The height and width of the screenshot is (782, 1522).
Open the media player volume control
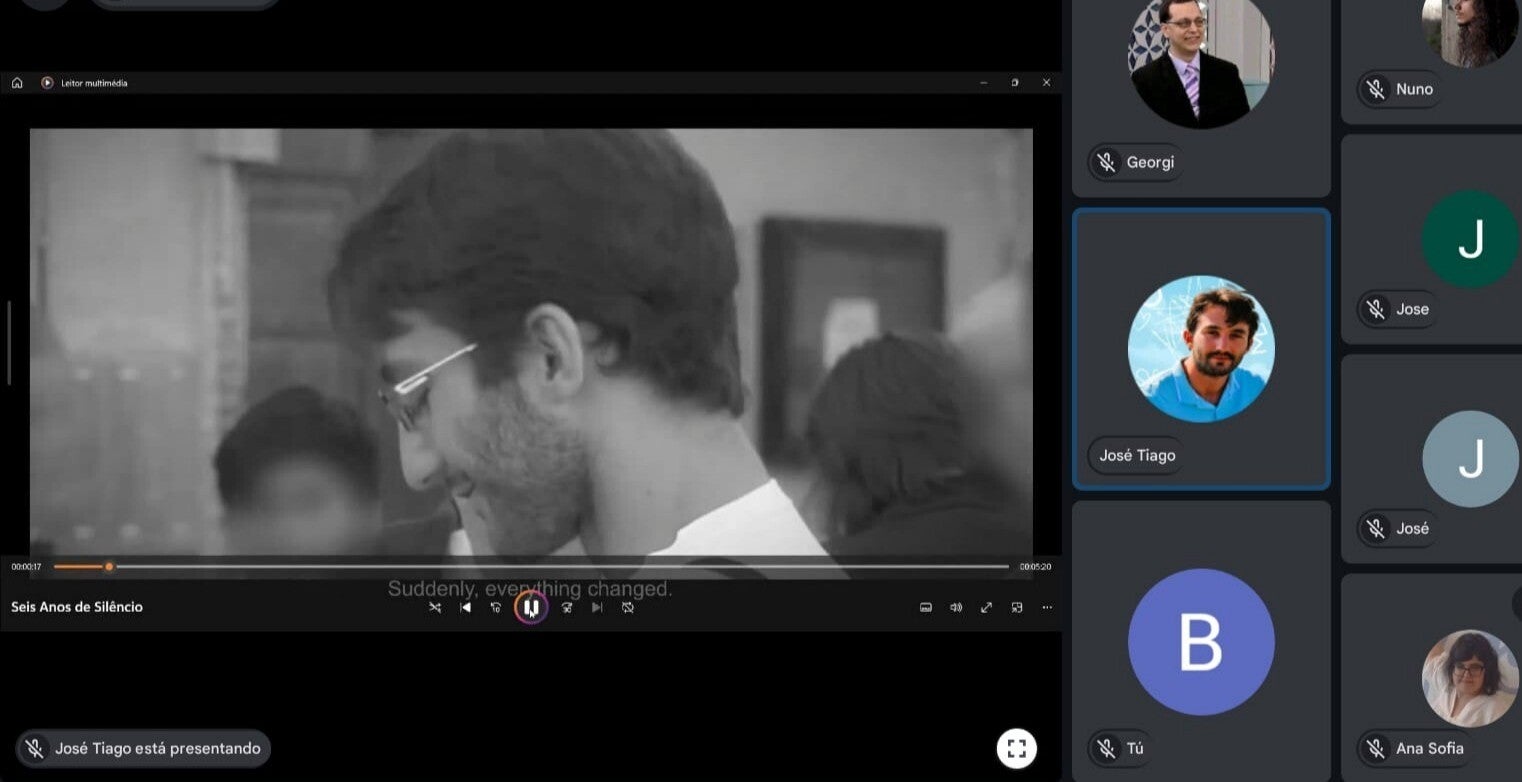tap(956, 607)
